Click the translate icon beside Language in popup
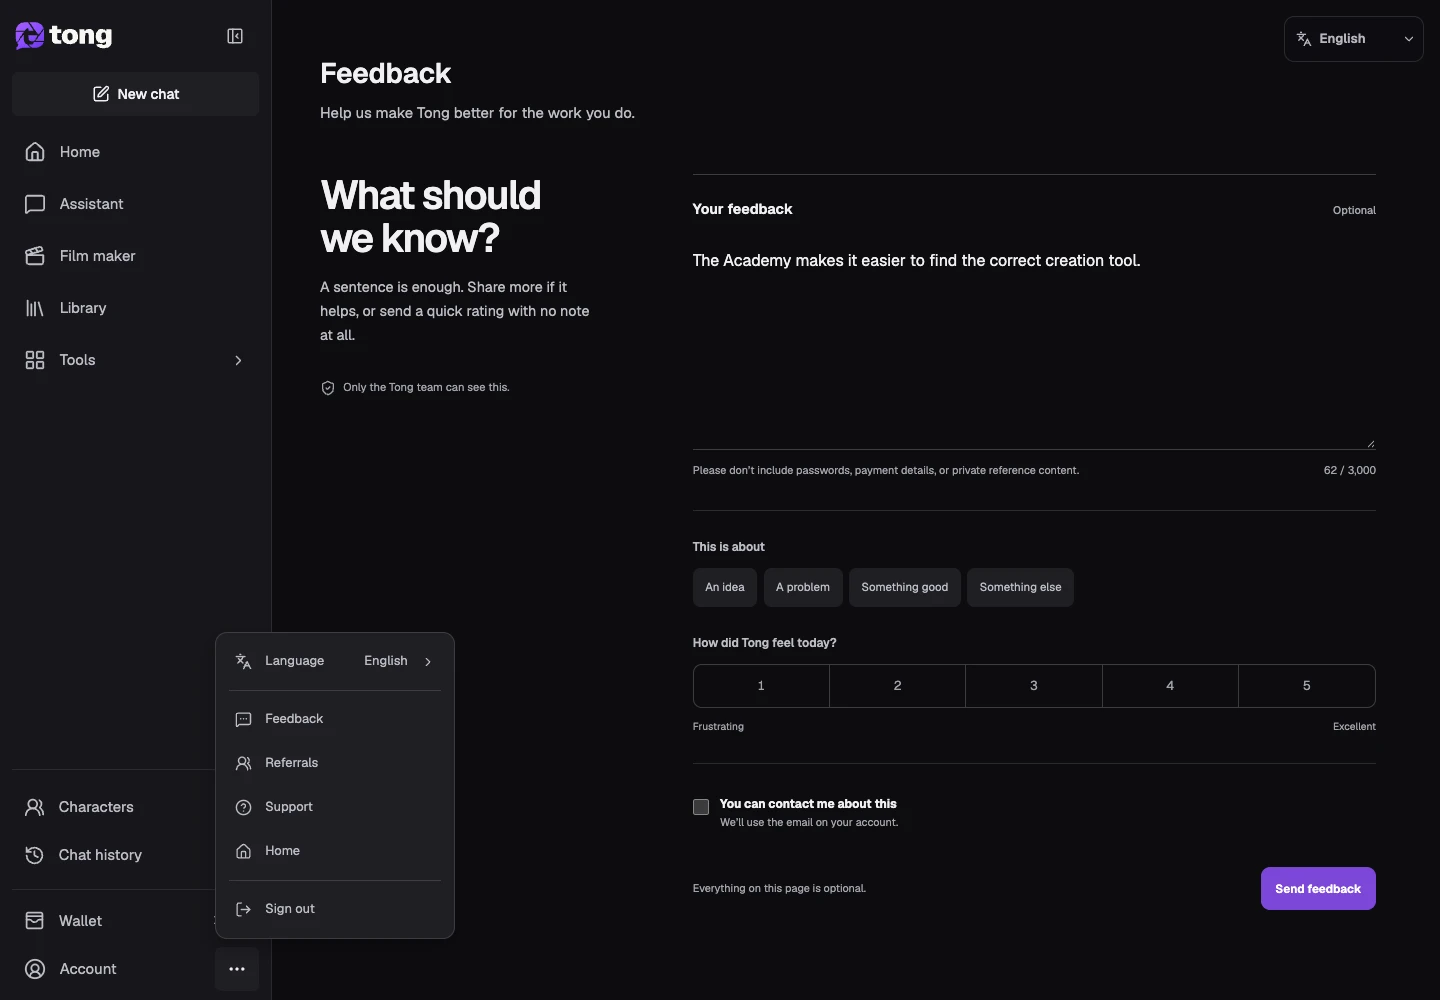 [x=243, y=661]
